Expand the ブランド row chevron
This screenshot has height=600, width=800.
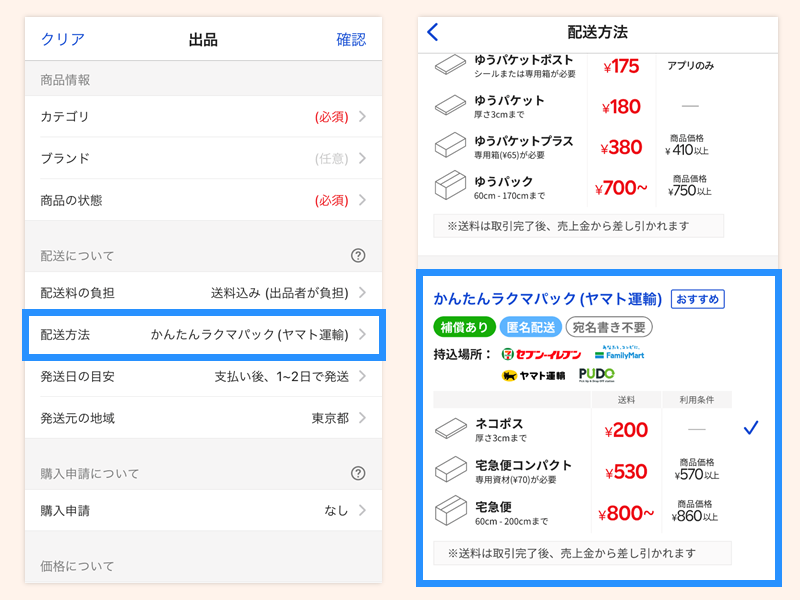tap(362, 158)
